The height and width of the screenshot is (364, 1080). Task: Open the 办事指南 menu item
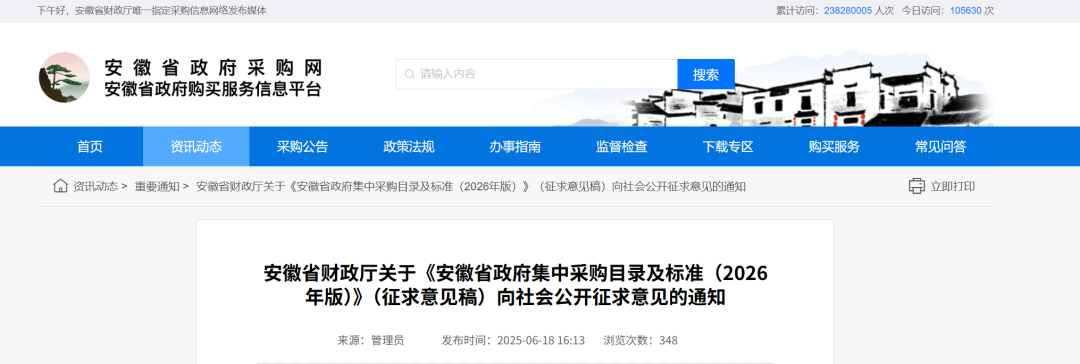(x=515, y=146)
